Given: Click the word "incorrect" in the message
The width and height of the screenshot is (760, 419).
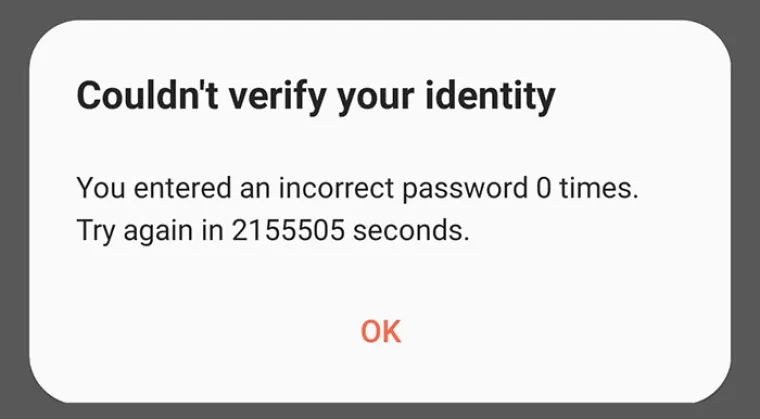Looking at the screenshot, I should point(336,188).
